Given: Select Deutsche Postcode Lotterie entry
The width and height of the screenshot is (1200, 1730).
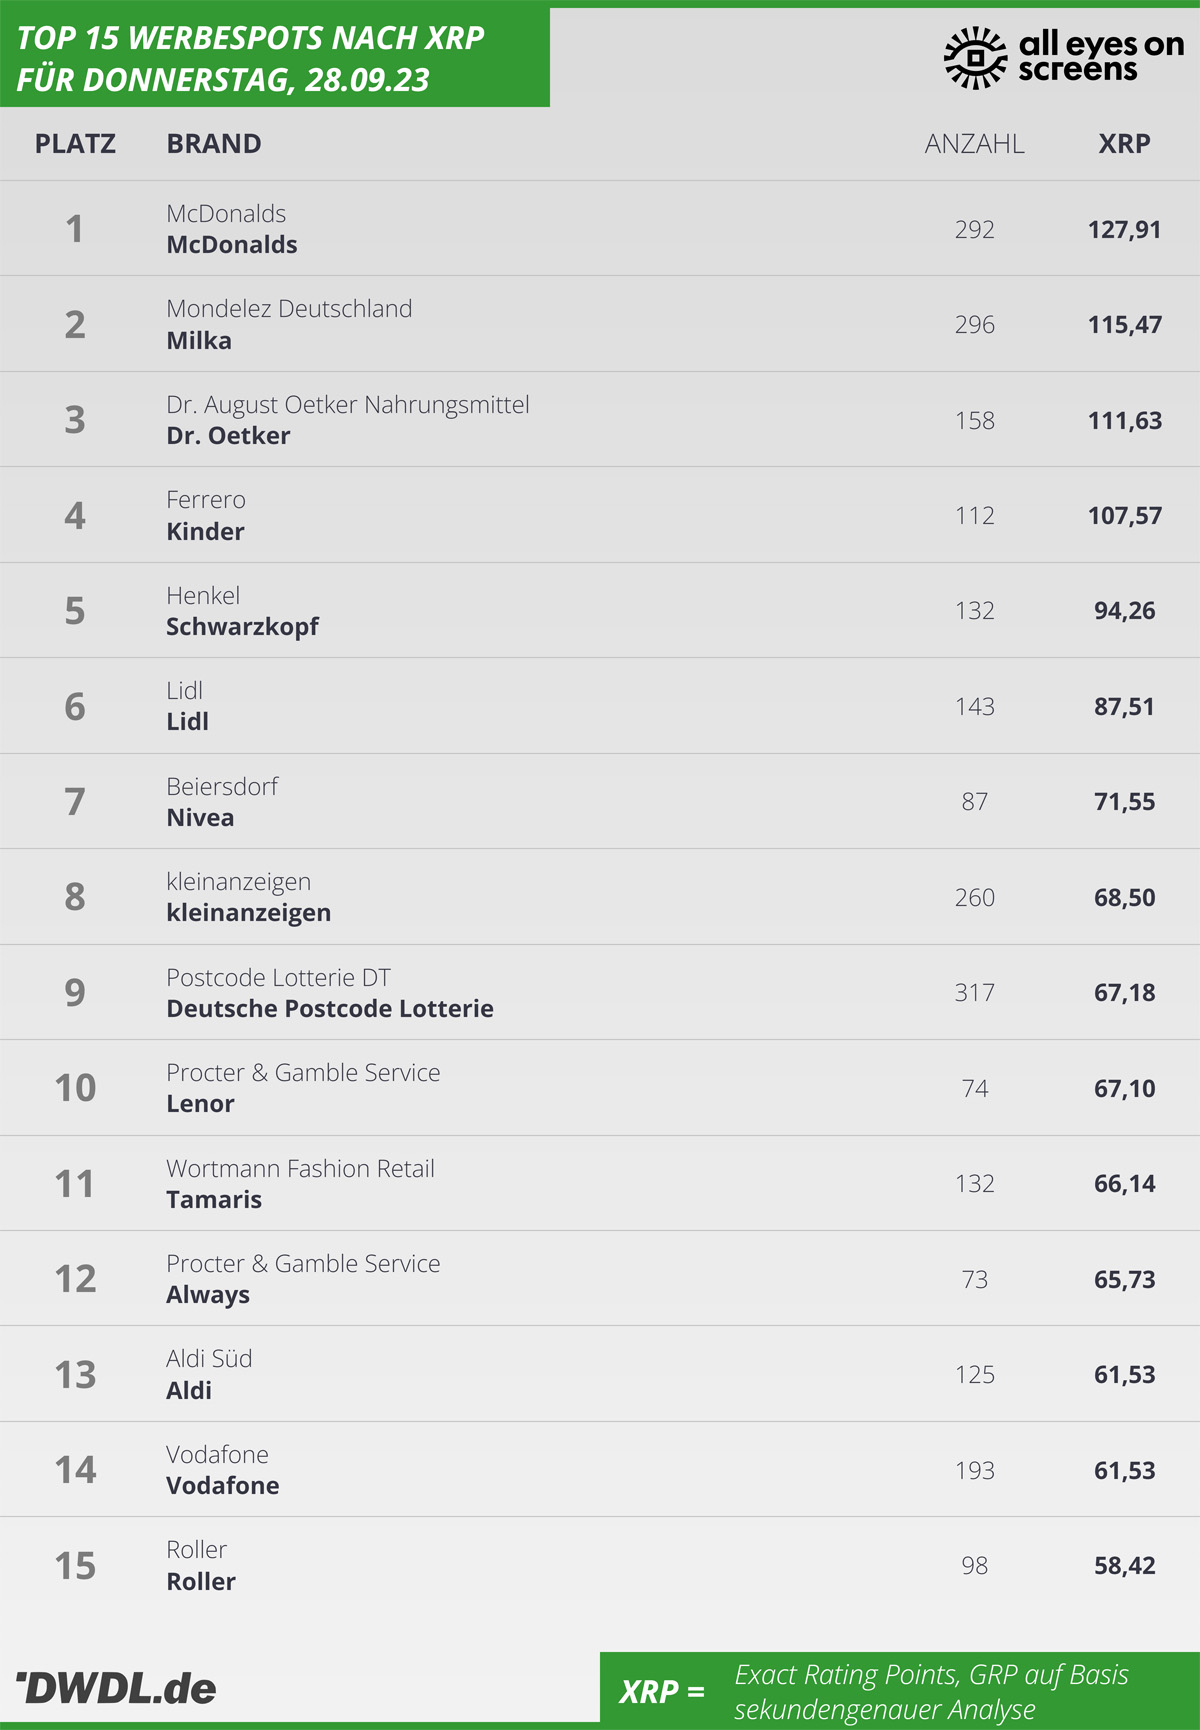Looking at the screenshot, I should coord(330,1009).
